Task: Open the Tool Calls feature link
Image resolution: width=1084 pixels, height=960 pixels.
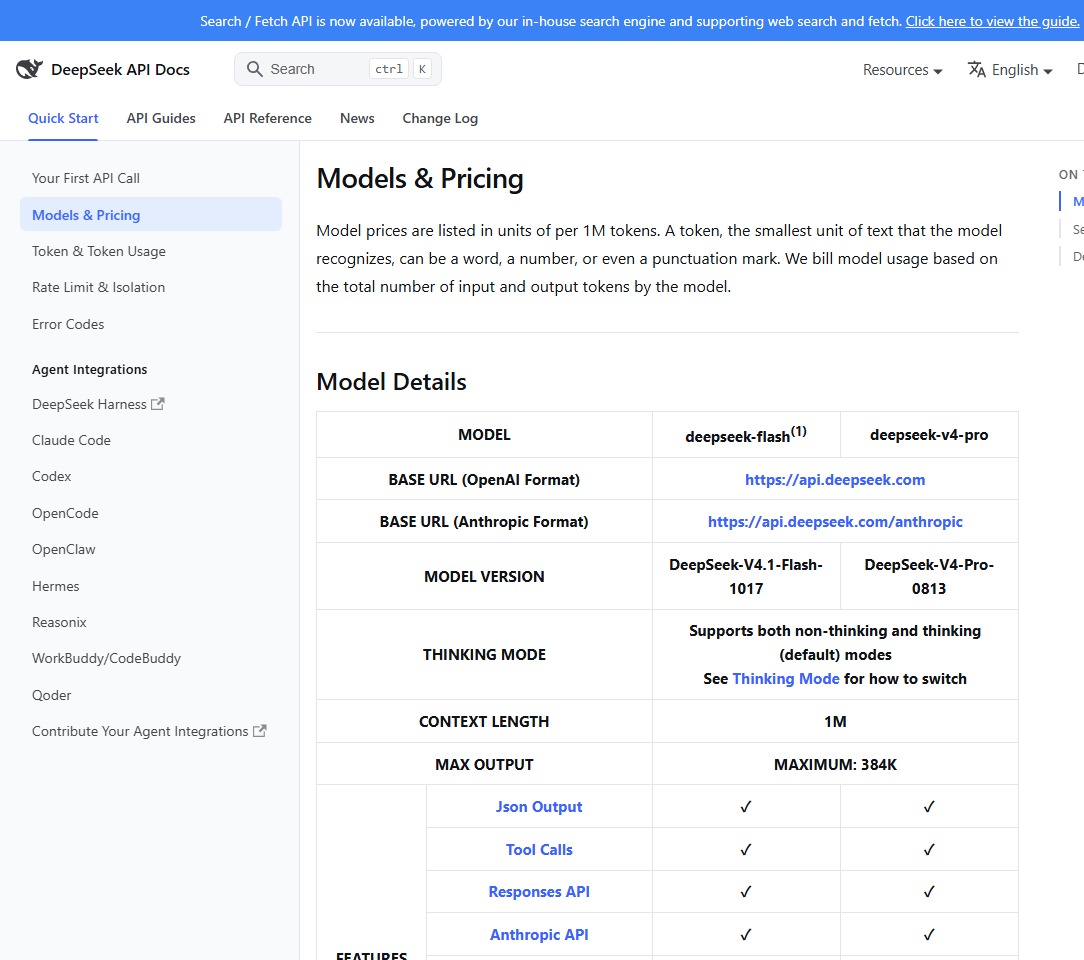Action: [539, 849]
